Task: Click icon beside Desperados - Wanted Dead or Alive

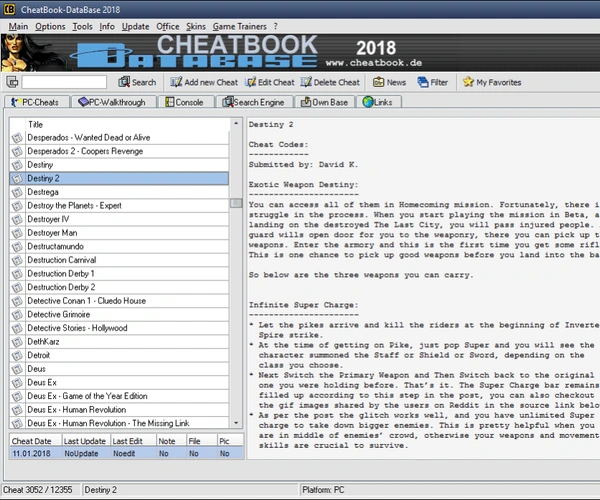Action: [x=17, y=138]
